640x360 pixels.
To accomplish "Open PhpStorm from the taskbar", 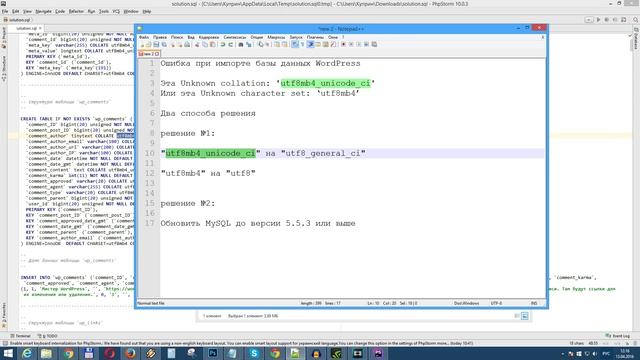I will [378, 353].
